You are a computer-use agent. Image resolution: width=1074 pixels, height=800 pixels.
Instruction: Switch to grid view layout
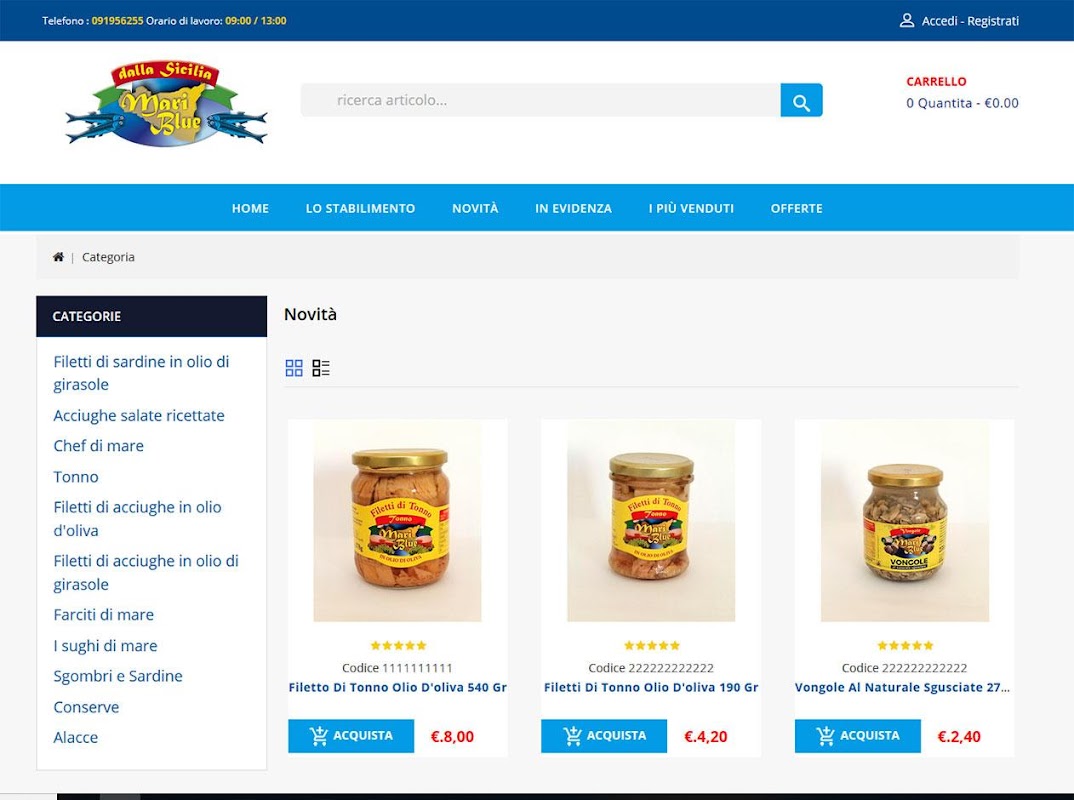coord(294,368)
